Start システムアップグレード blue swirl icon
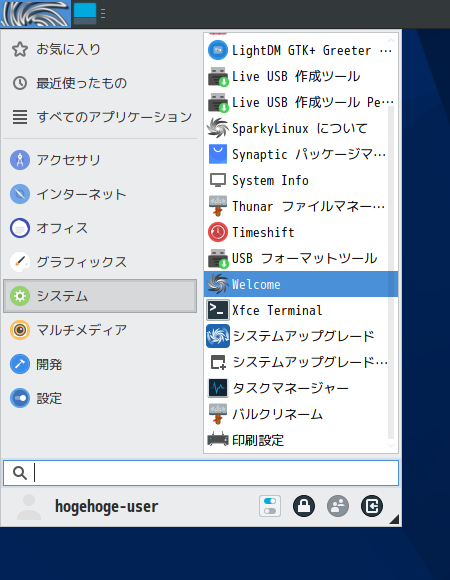Image resolution: width=450 pixels, height=580 pixels. coord(218,336)
